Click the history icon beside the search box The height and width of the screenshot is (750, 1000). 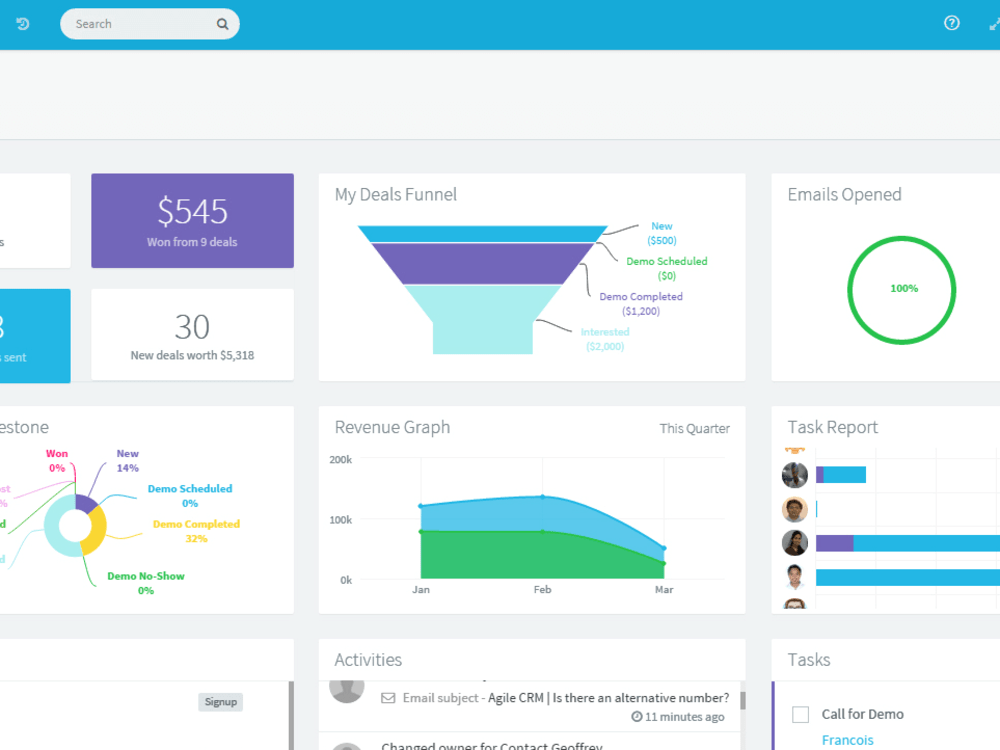(x=23, y=24)
